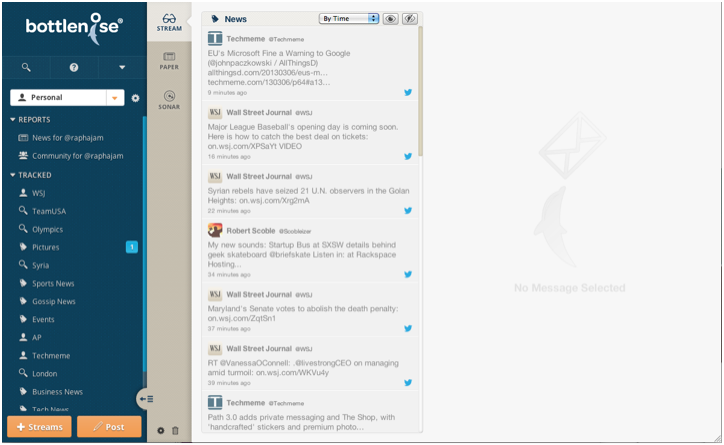Click the News tag icon in the header

(x=215, y=19)
